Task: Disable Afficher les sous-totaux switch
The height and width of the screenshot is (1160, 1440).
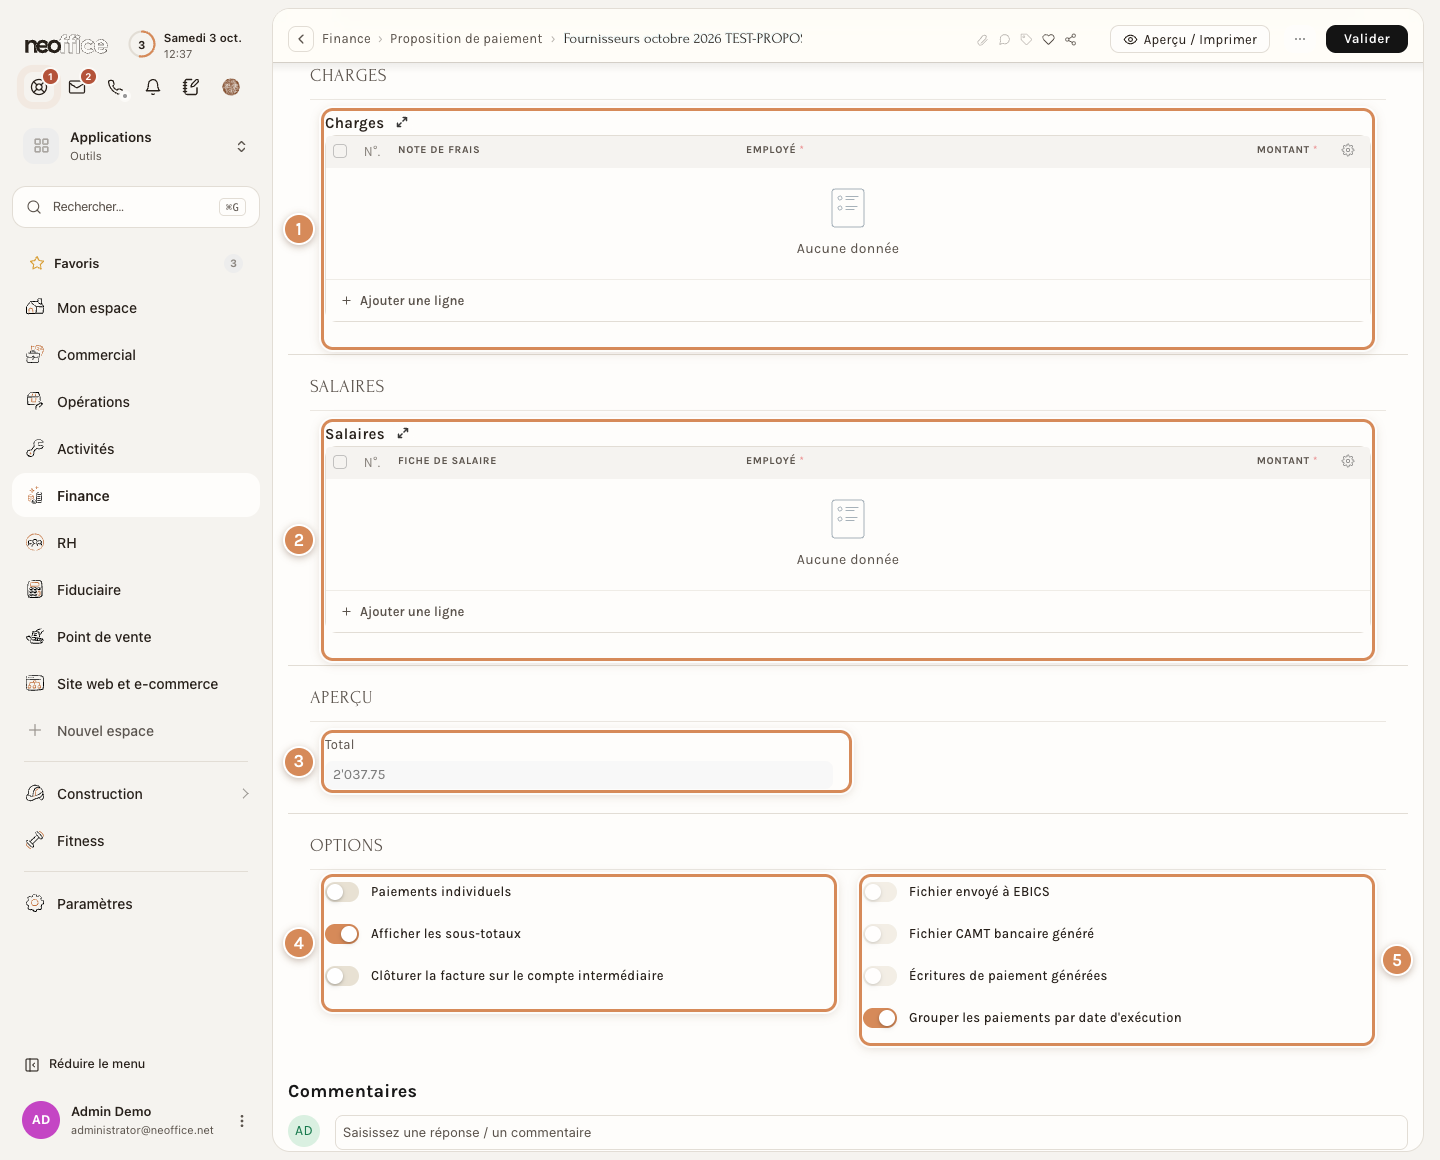Action: click(x=342, y=934)
